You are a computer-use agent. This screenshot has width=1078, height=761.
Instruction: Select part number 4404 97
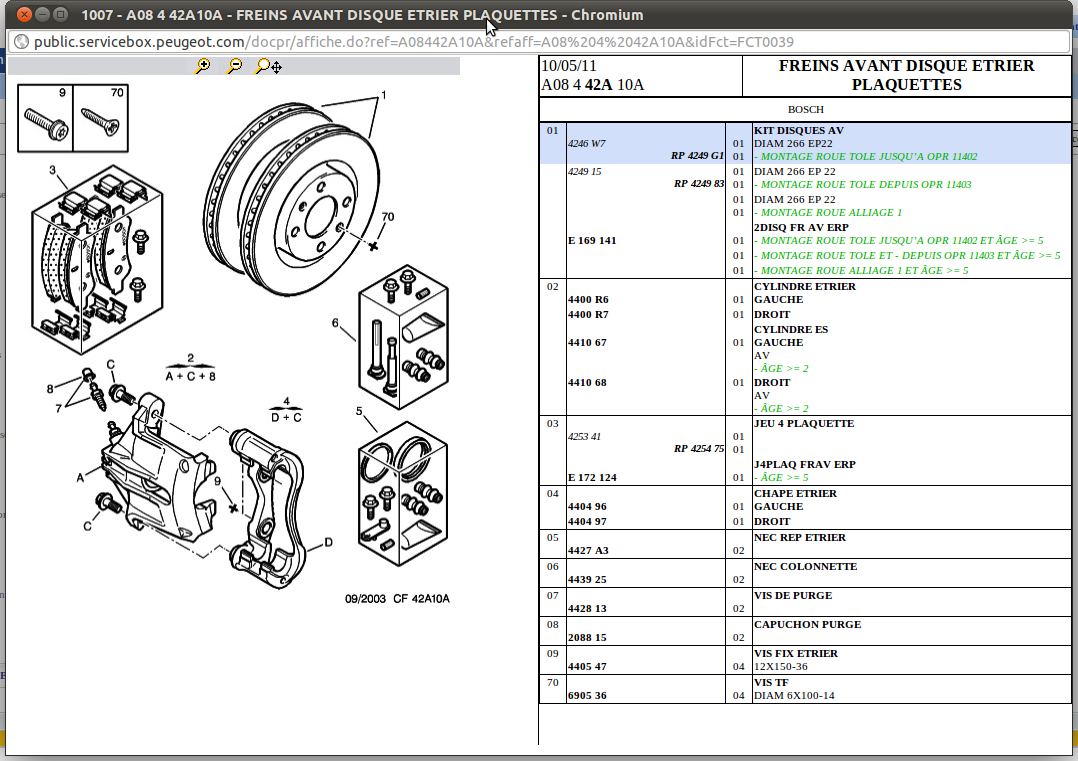click(587, 522)
